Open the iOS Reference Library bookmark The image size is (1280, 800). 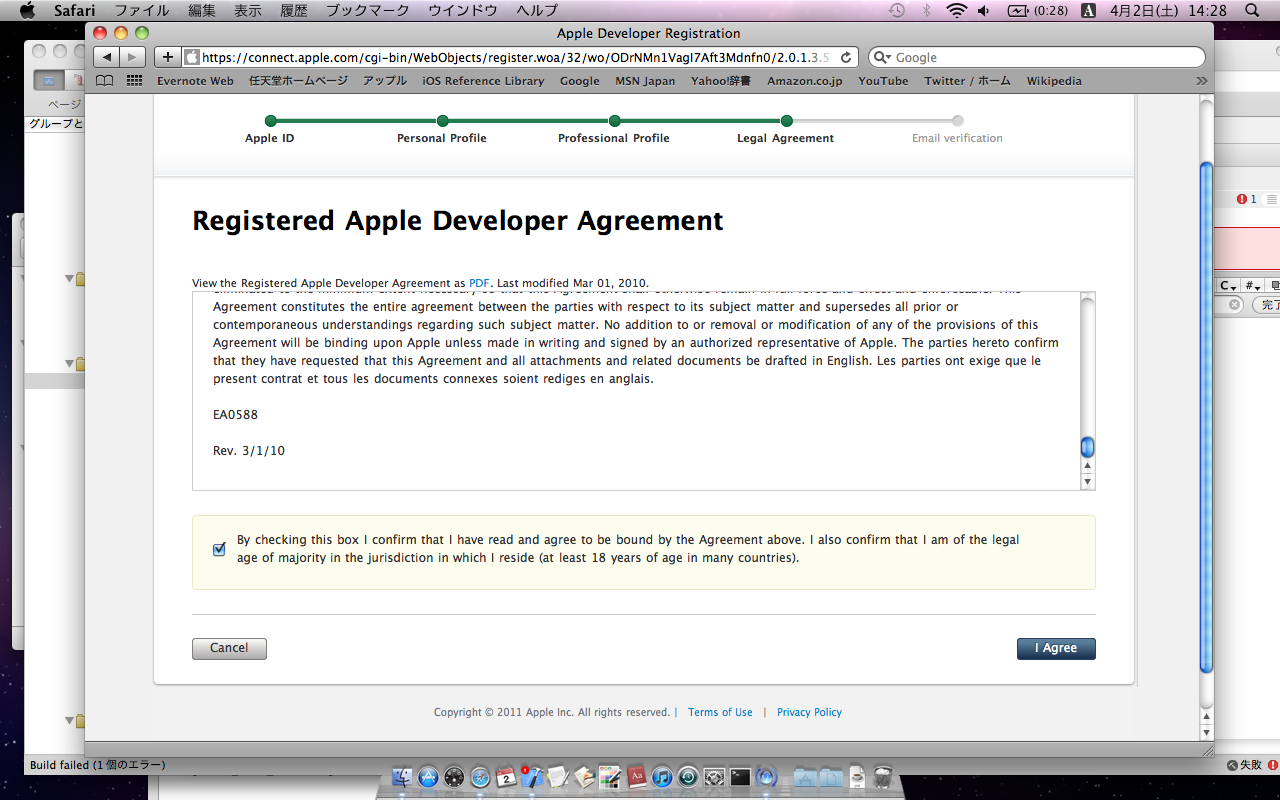coord(483,81)
